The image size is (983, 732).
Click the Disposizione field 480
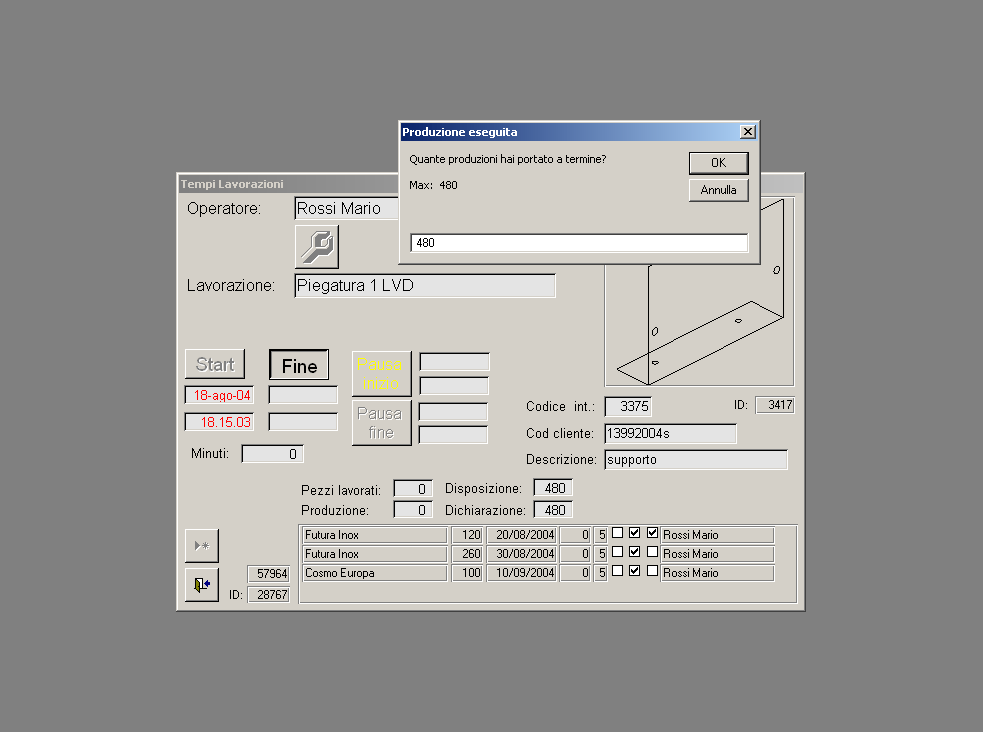tap(553, 488)
